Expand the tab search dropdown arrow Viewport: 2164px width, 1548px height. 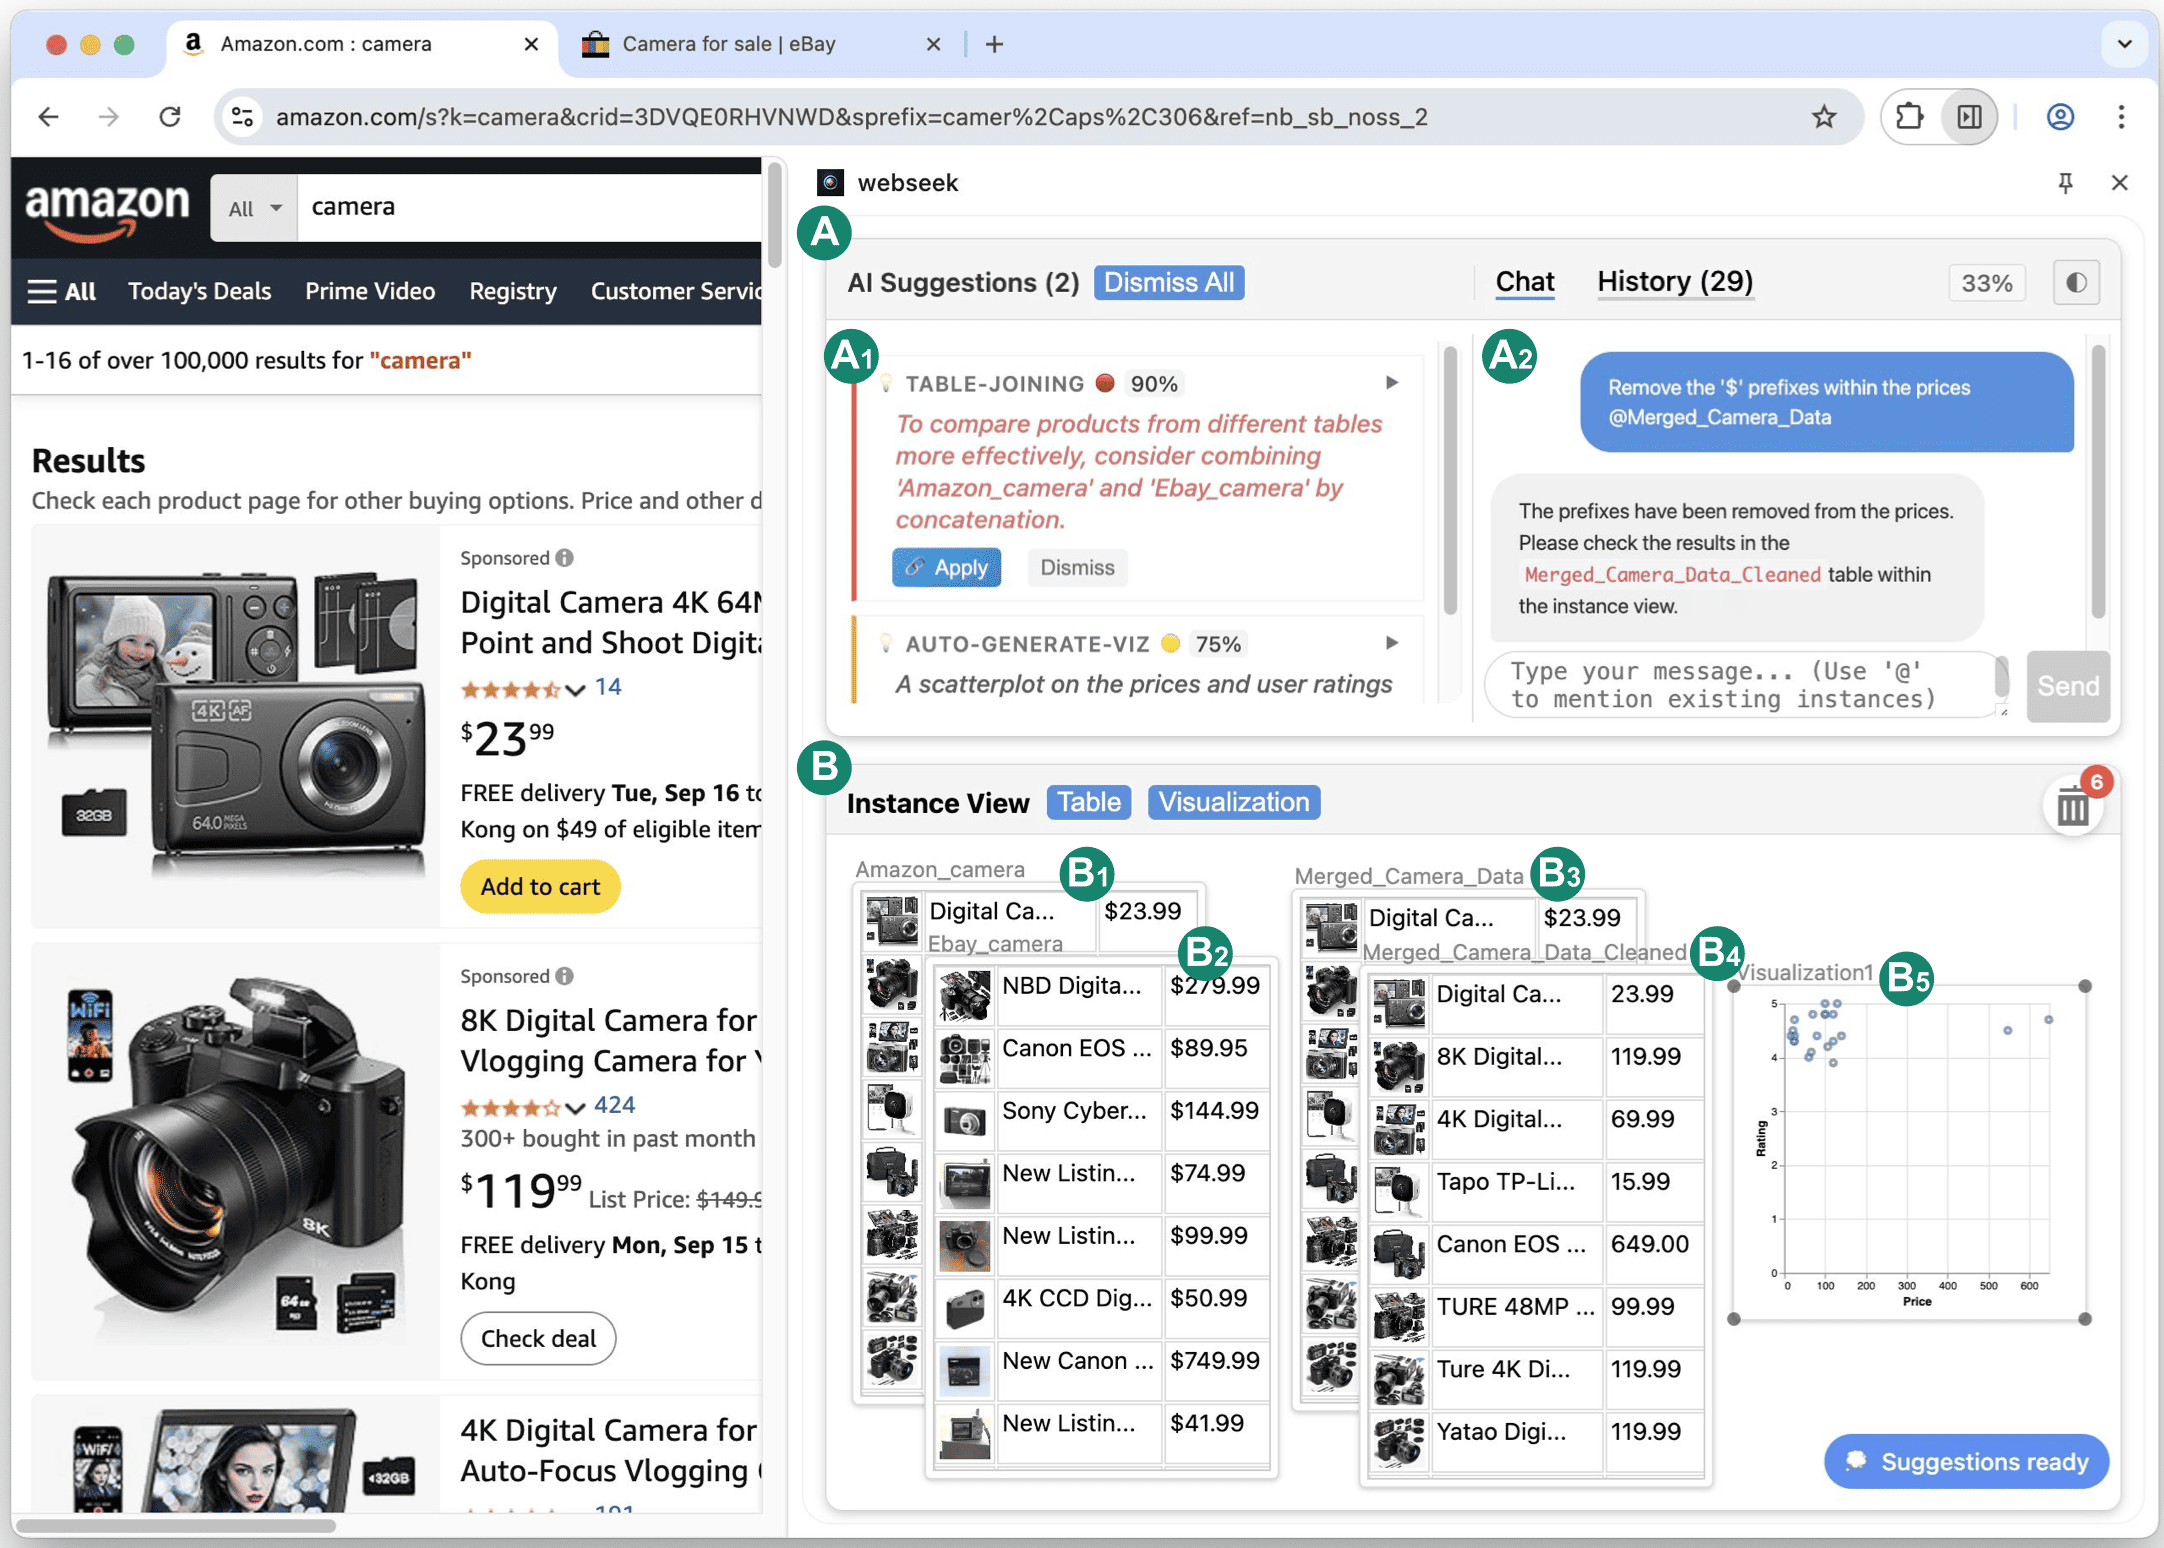(2125, 44)
